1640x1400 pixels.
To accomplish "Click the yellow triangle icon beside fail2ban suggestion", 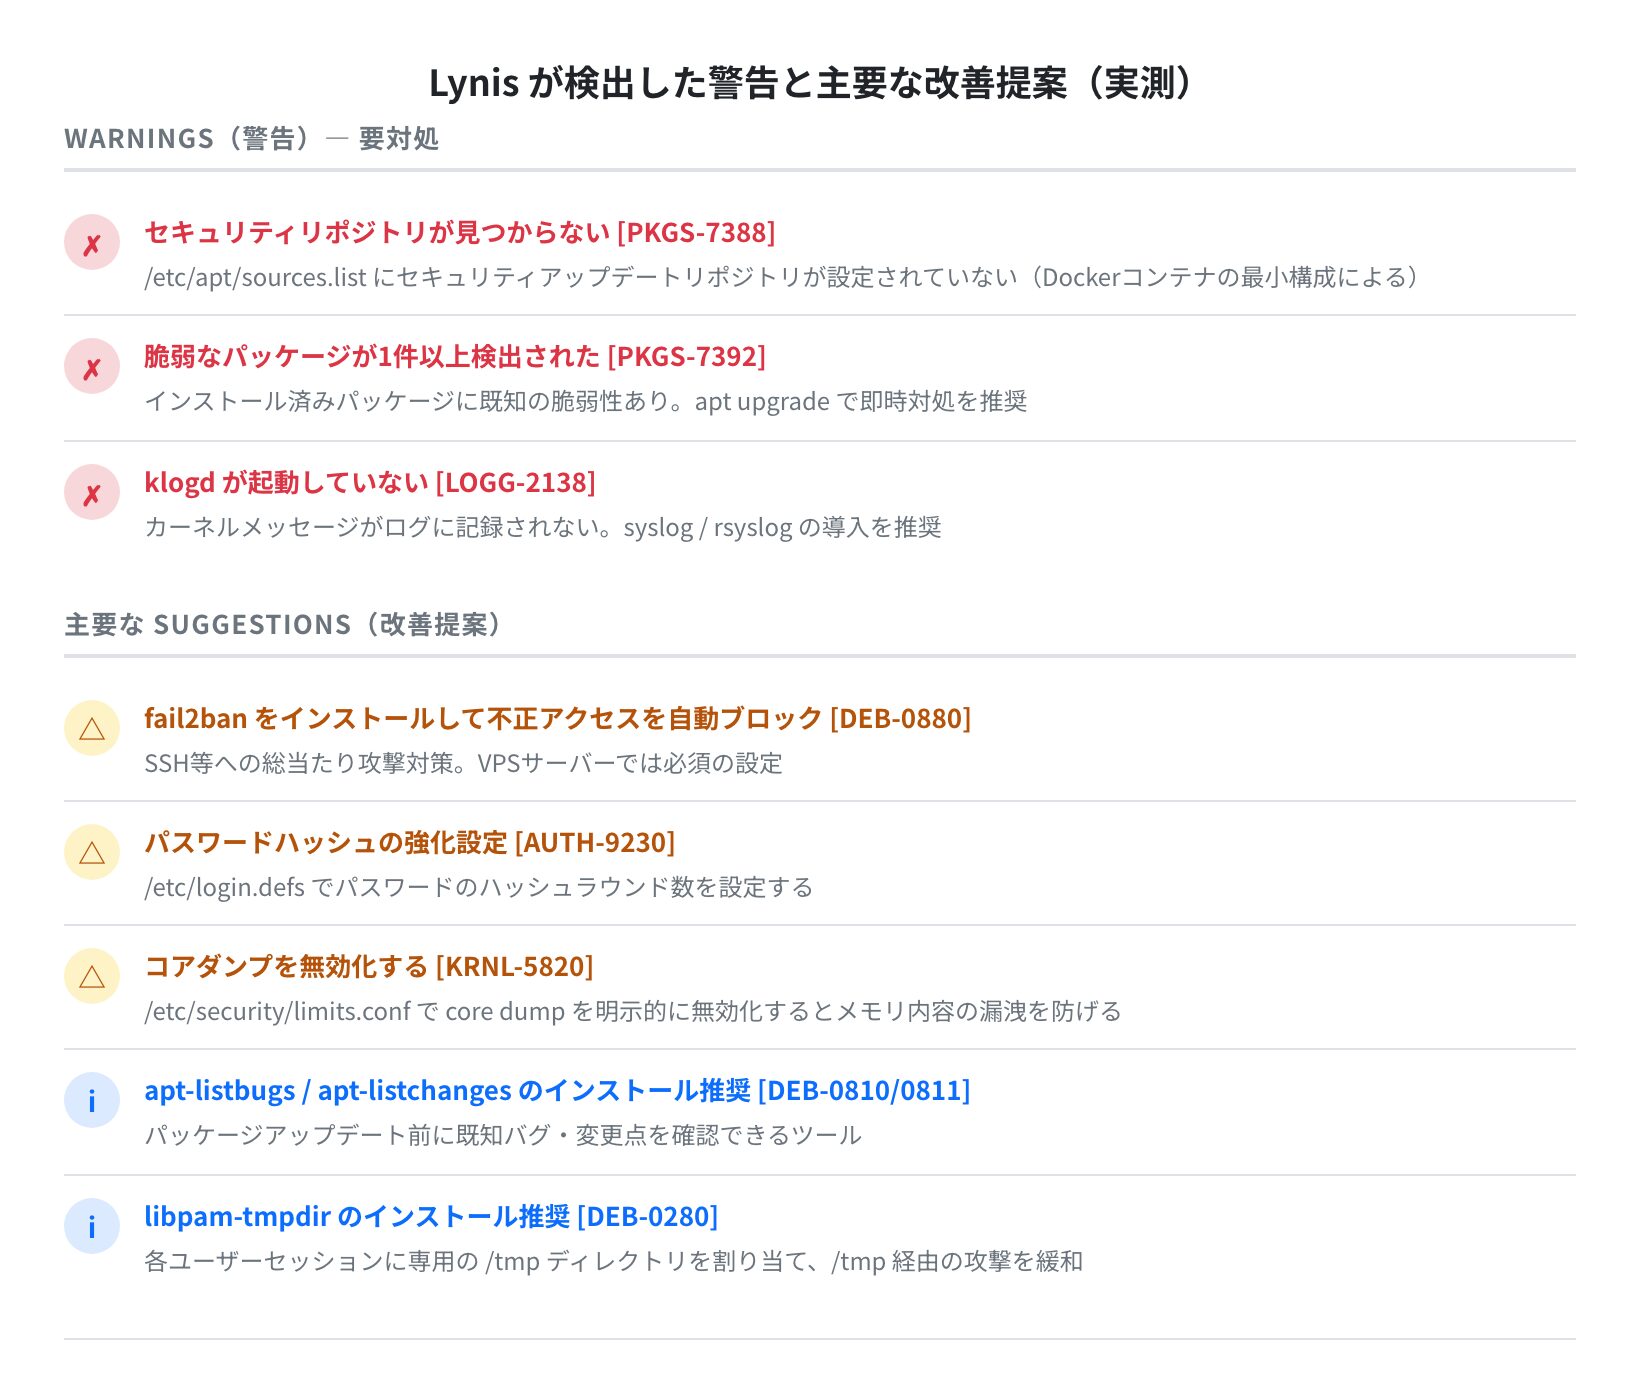I will (92, 728).
